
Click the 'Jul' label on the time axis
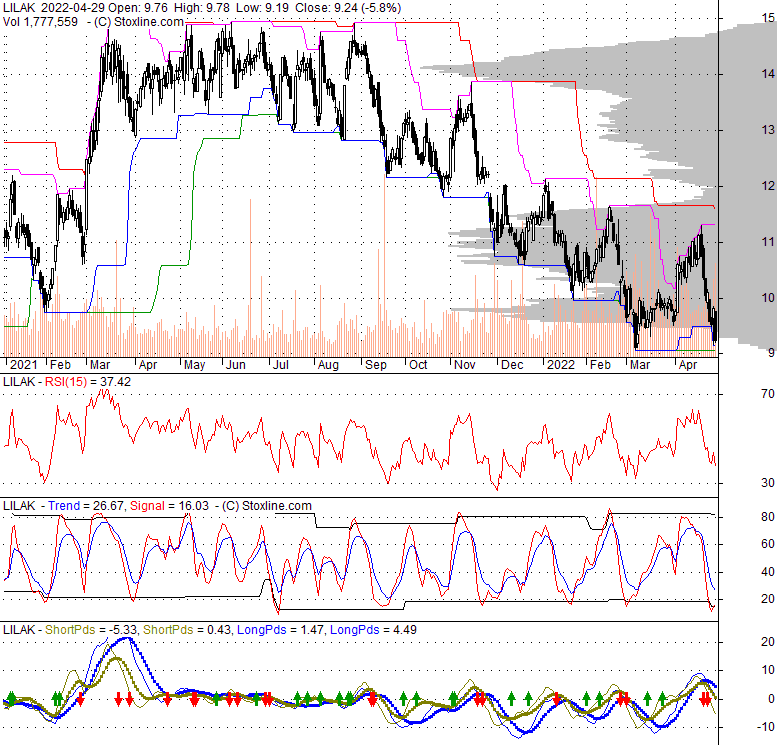point(281,365)
